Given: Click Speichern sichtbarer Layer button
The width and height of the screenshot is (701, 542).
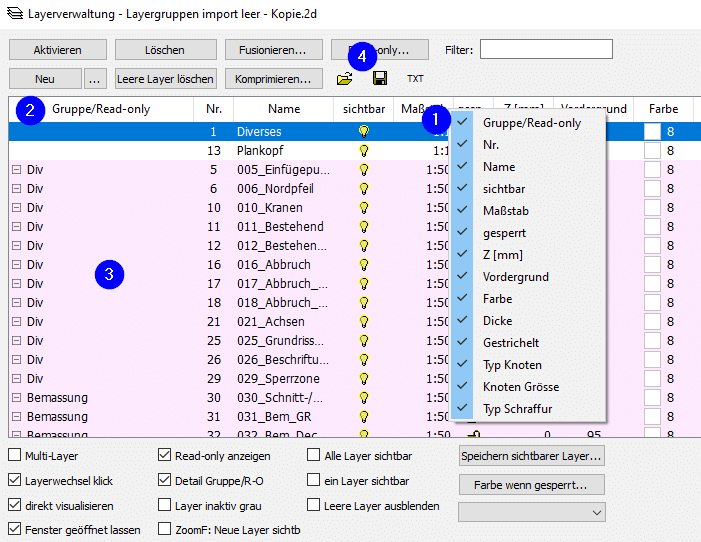Looking at the screenshot, I should tap(532, 456).
